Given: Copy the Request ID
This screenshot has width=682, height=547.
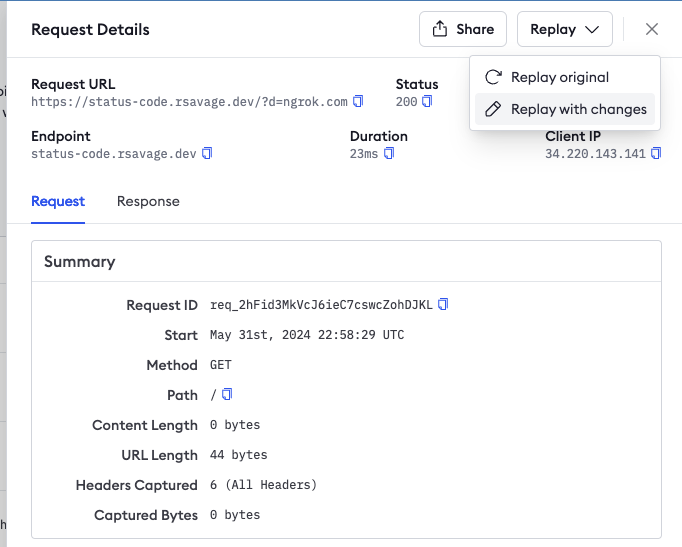Looking at the screenshot, I should tap(443, 305).
